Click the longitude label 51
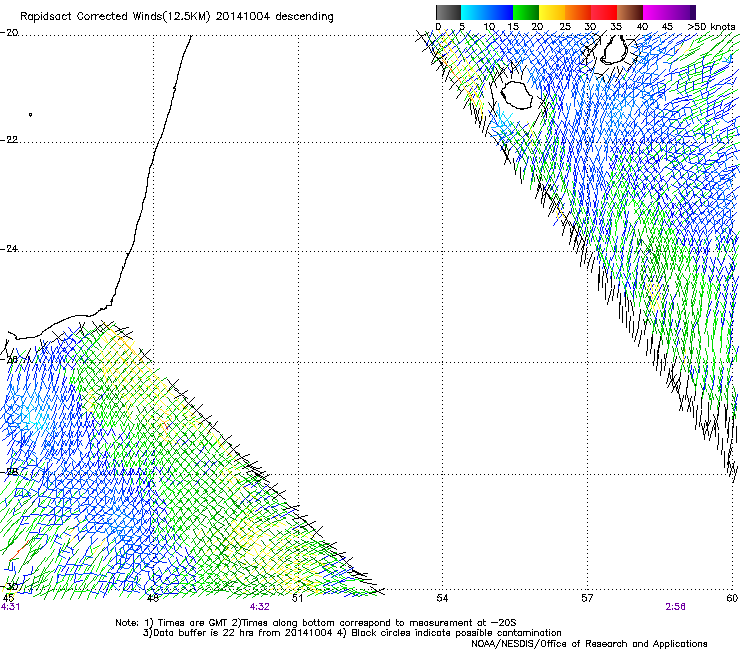Screen dimensions: 740x650 click(297, 598)
